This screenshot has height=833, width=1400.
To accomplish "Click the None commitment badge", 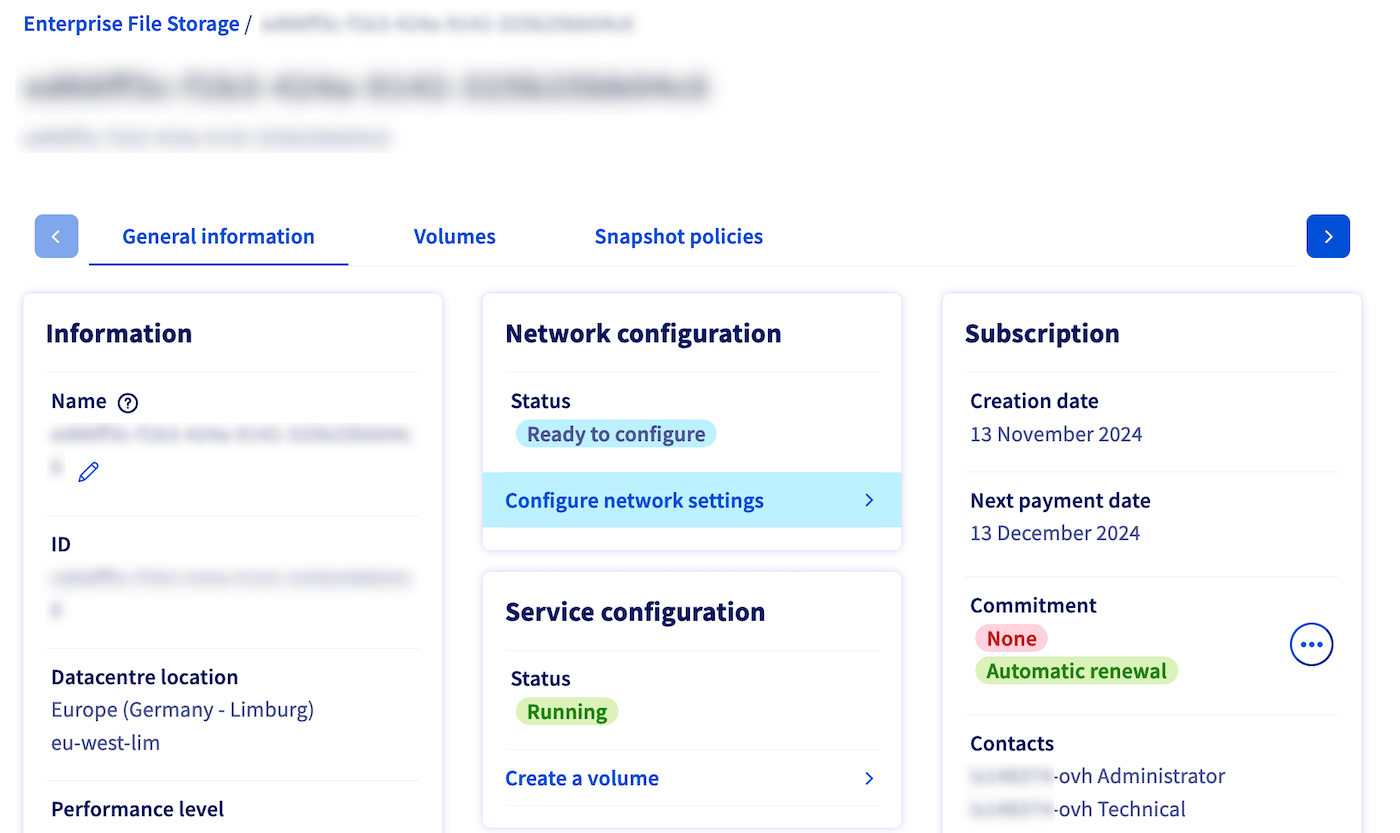I will coord(1011,637).
